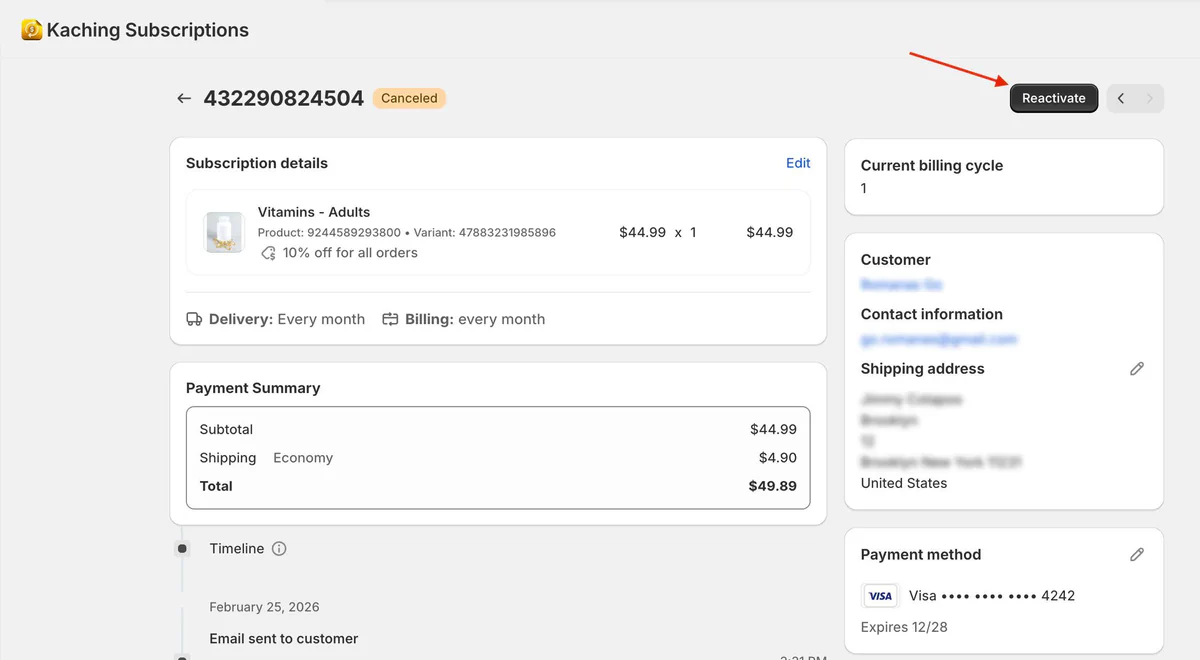Edit the shipping address with the pencil icon
The width and height of the screenshot is (1200, 660).
pos(1137,369)
